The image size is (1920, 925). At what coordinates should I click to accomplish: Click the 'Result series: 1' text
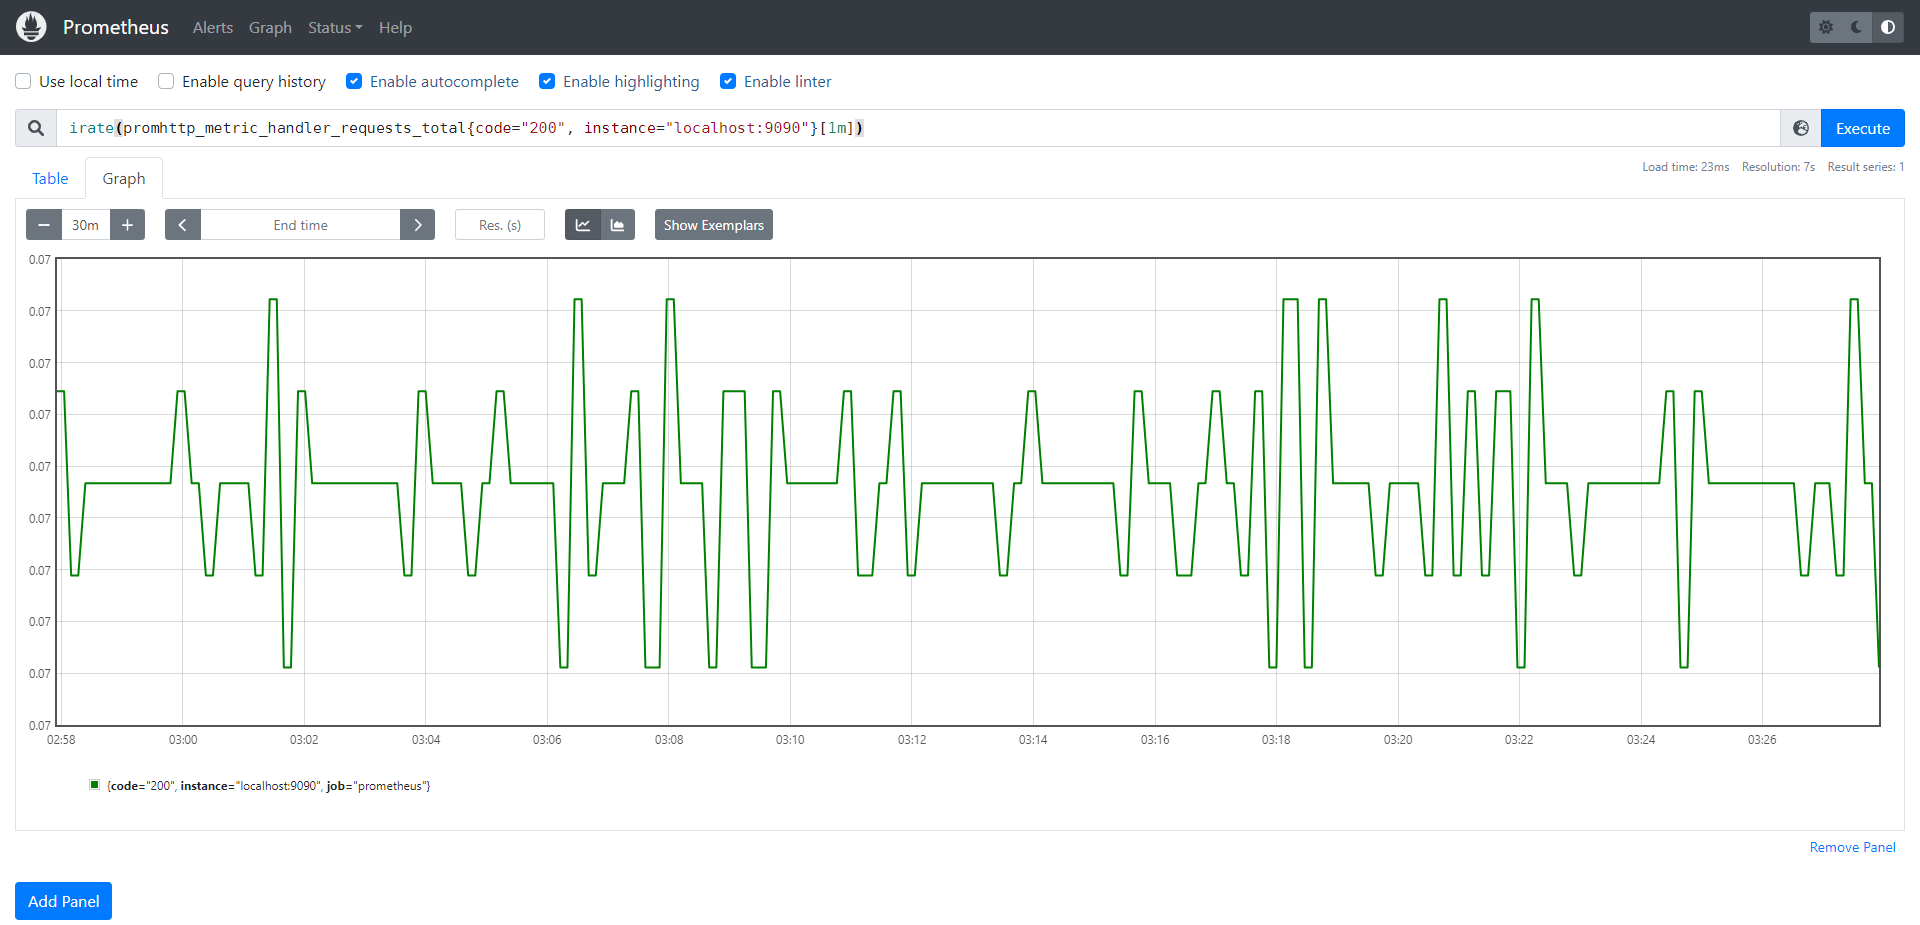point(1866,167)
